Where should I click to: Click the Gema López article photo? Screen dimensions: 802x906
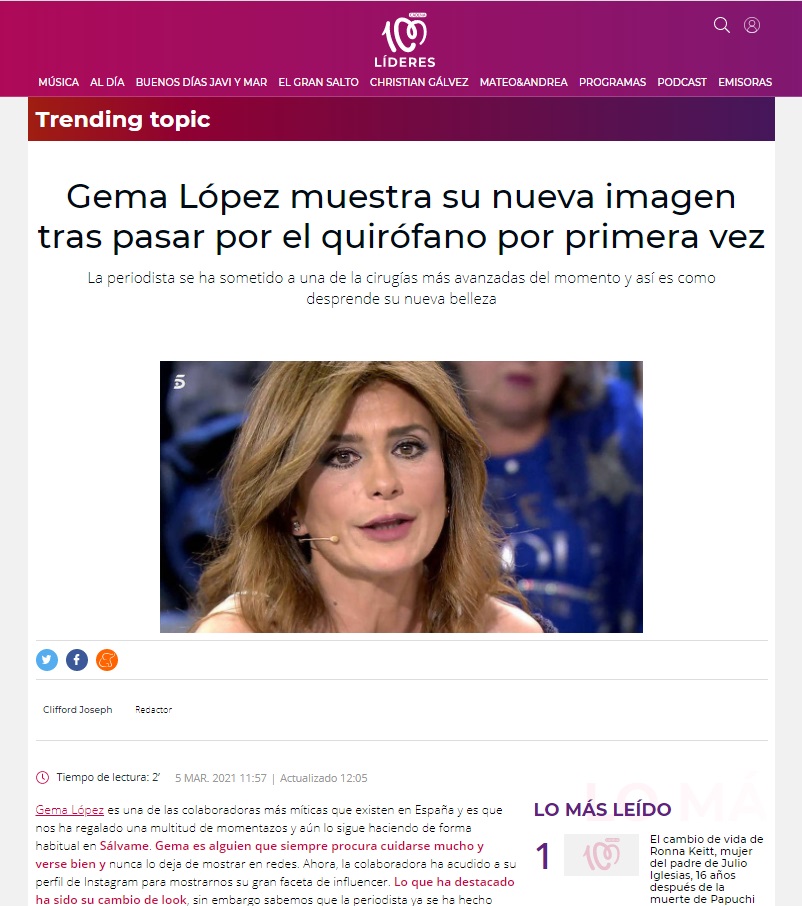(x=401, y=497)
